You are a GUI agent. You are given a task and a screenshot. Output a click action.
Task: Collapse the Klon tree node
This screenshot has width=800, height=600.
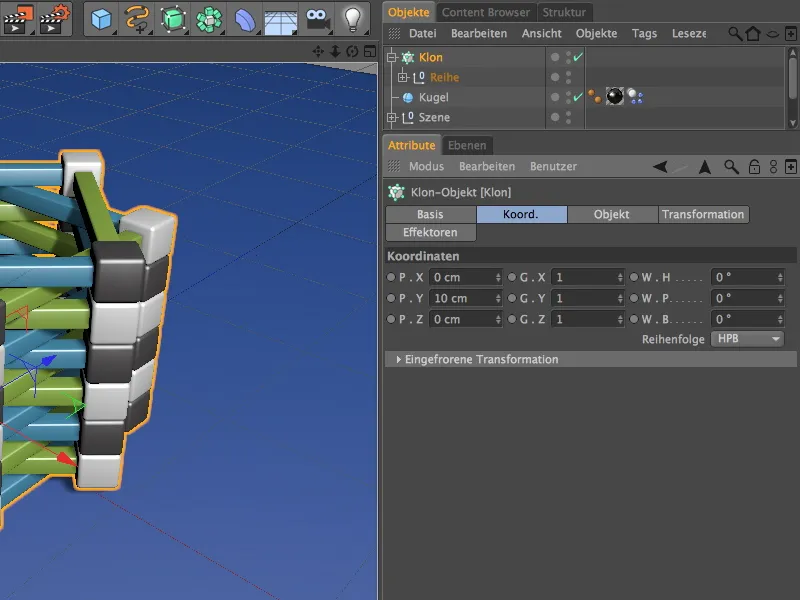click(x=391, y=57)
